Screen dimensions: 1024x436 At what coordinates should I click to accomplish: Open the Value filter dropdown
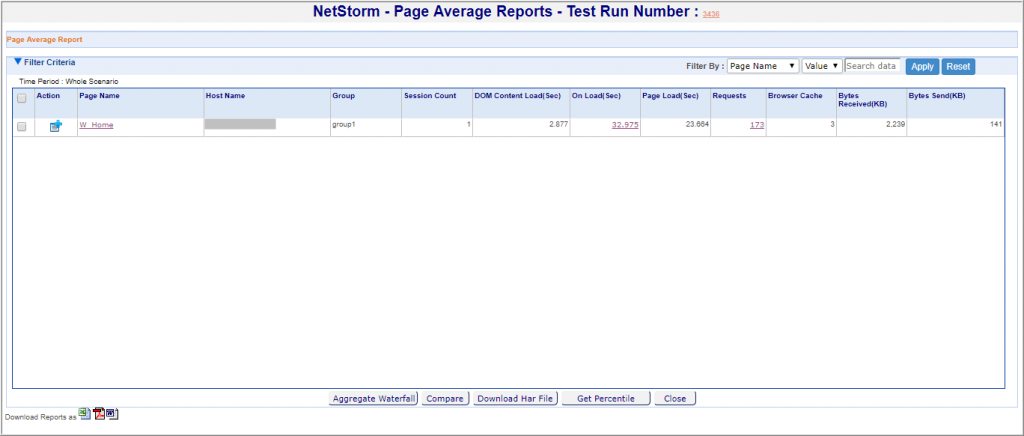(822, 66)
